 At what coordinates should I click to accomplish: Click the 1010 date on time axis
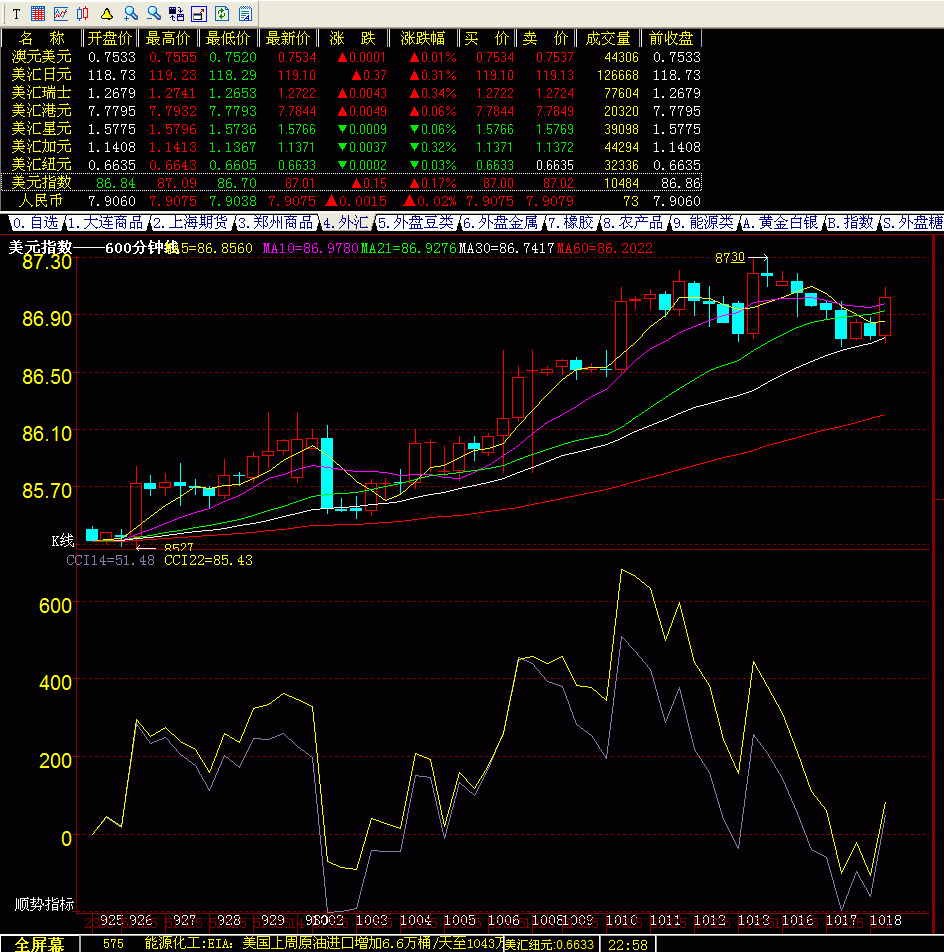pos(622,920)
